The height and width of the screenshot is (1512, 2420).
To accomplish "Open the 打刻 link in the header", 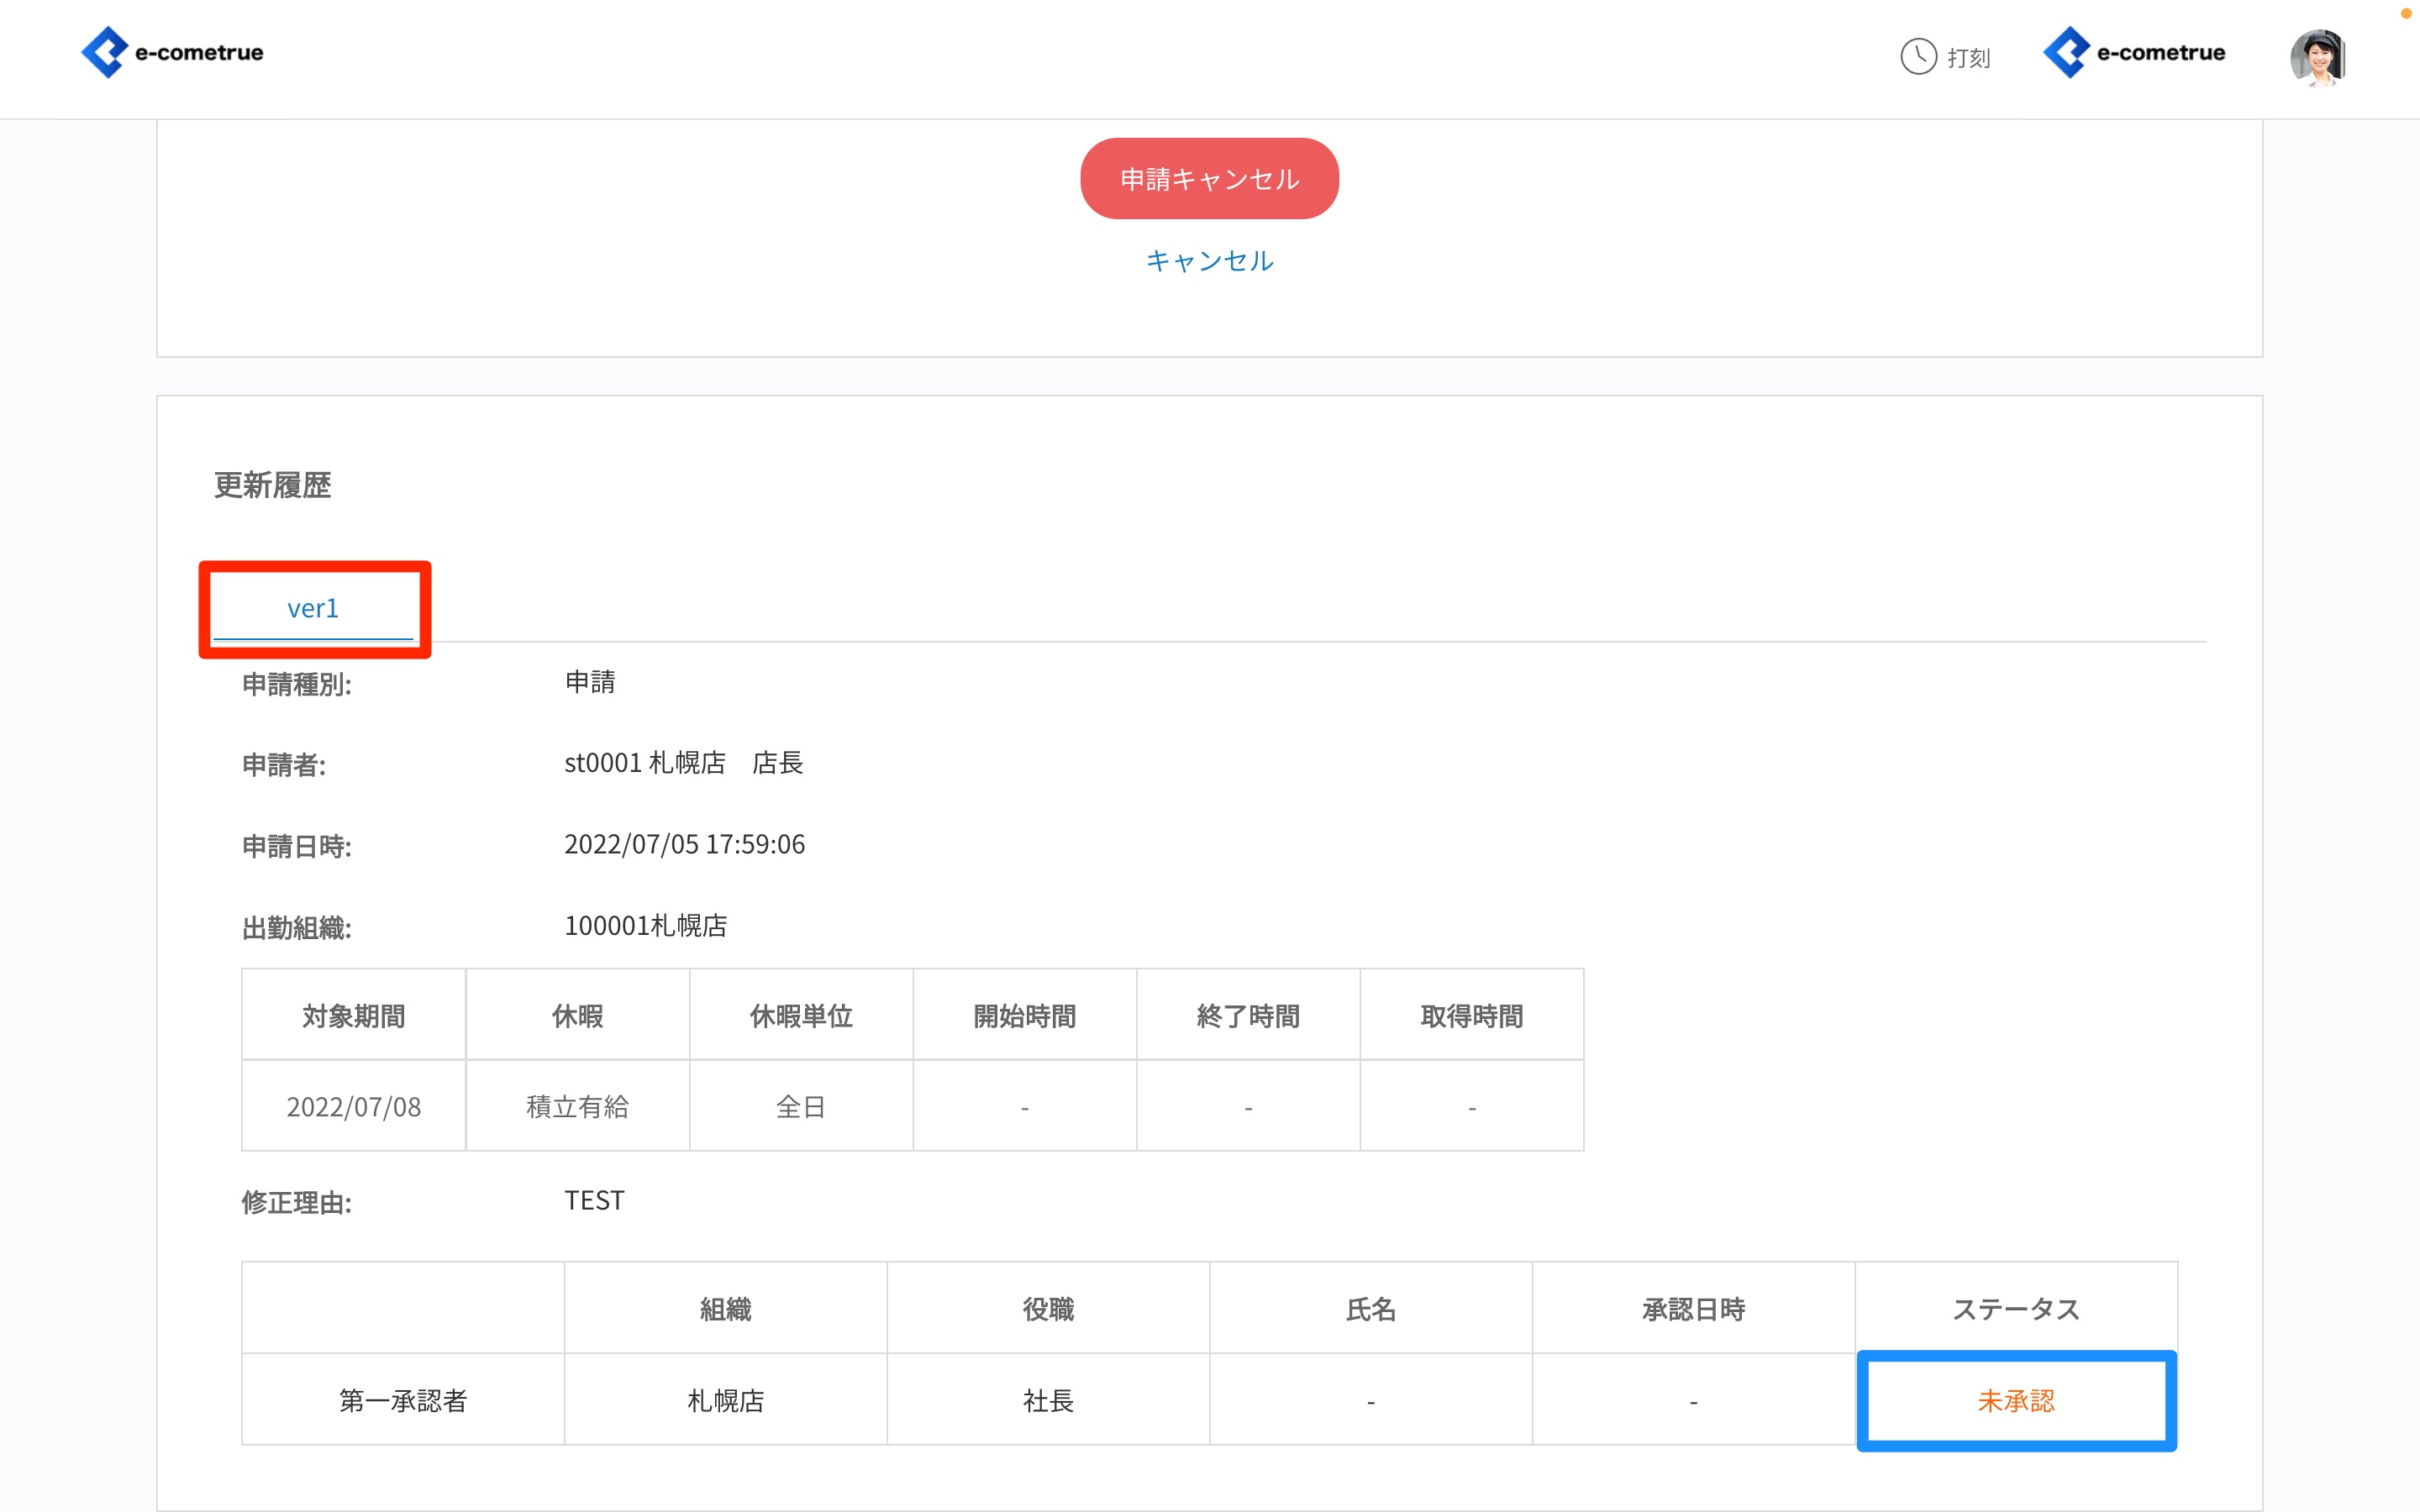I will [1968, 58].
